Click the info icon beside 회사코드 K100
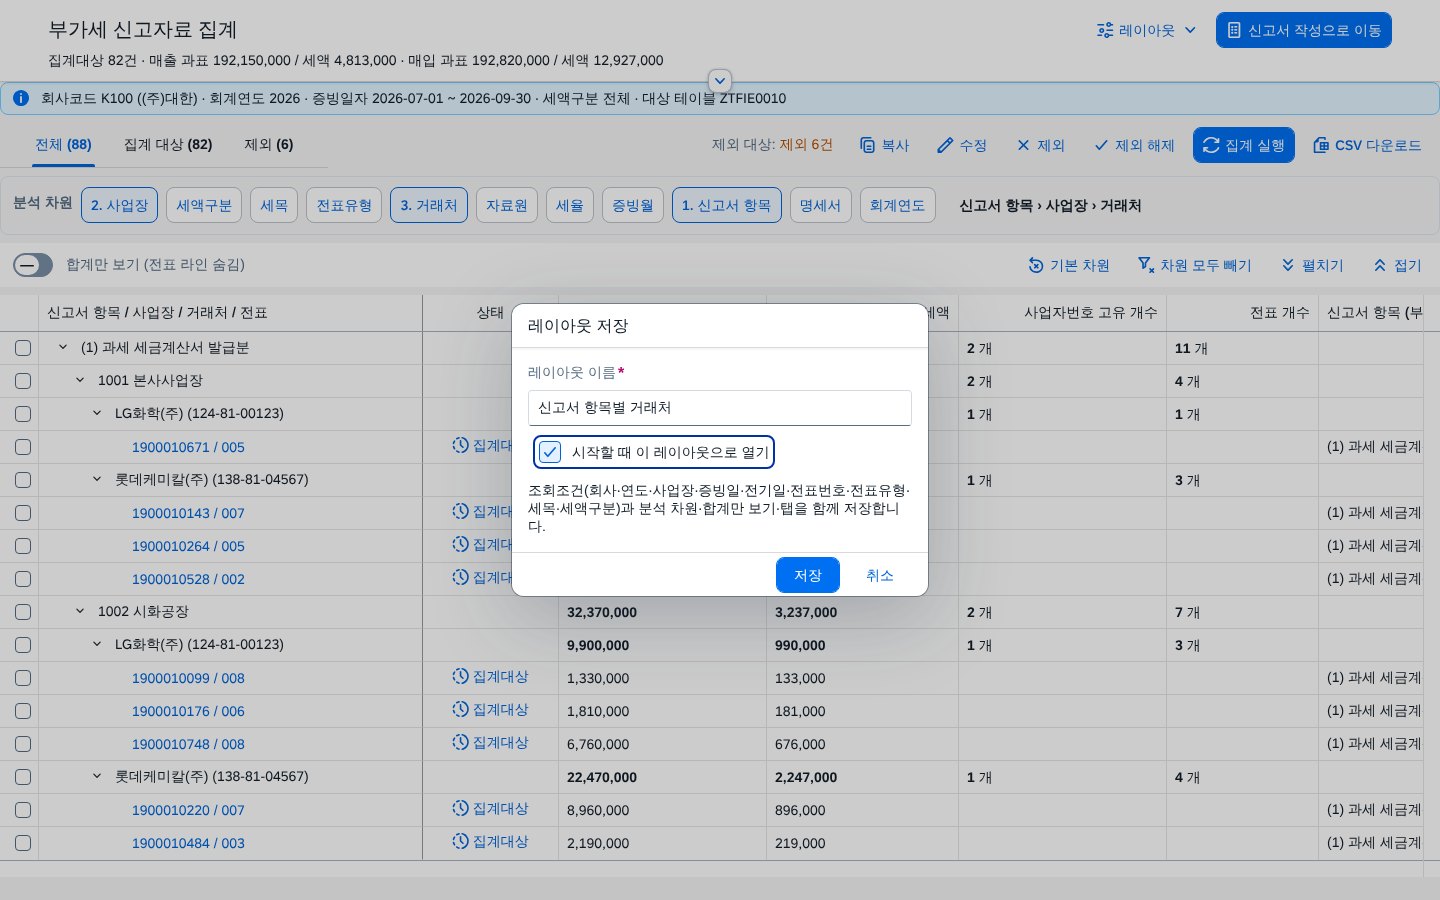 (x=21, y=98)
